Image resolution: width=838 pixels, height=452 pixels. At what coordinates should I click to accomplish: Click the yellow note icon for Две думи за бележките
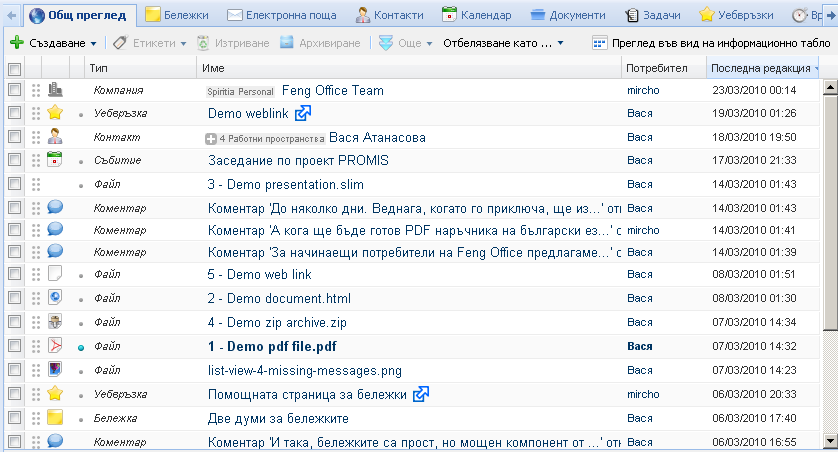pos(55,417)
